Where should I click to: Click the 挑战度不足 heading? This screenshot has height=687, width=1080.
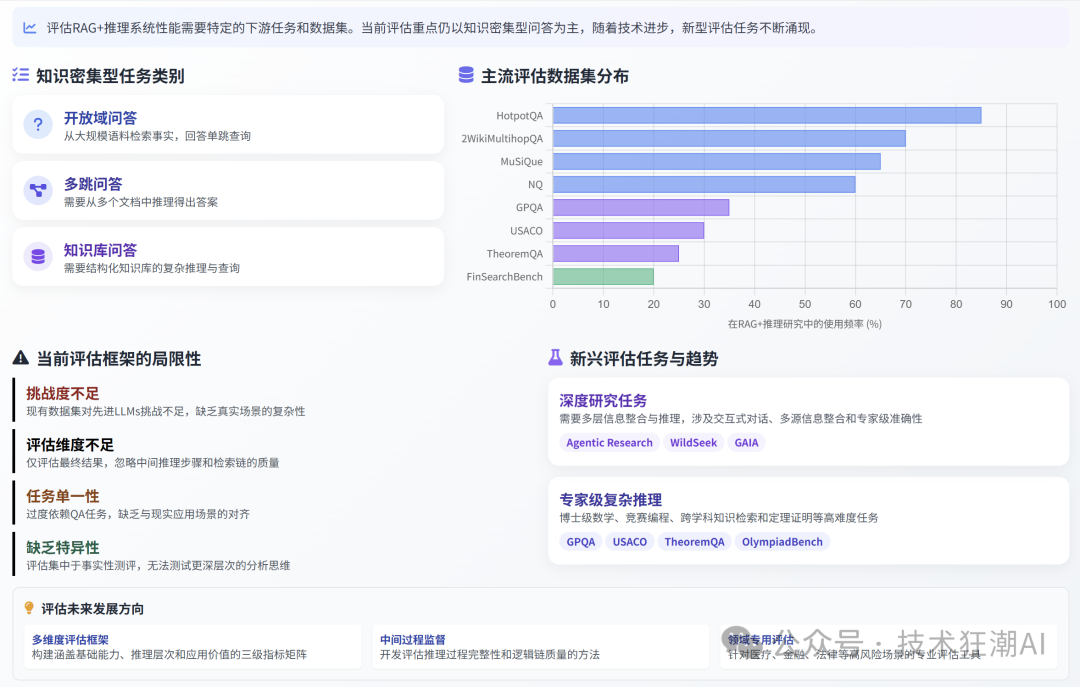pos(63,393)
